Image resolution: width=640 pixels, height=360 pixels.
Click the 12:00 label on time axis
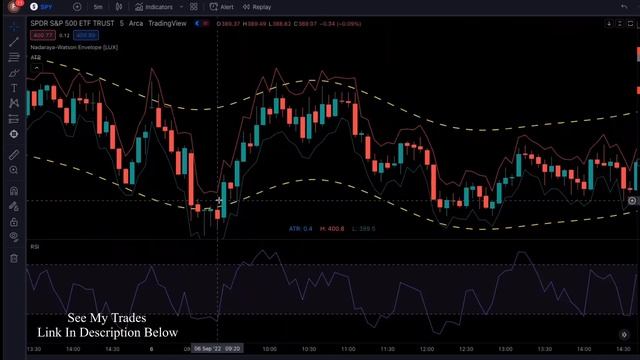(427, 349)
